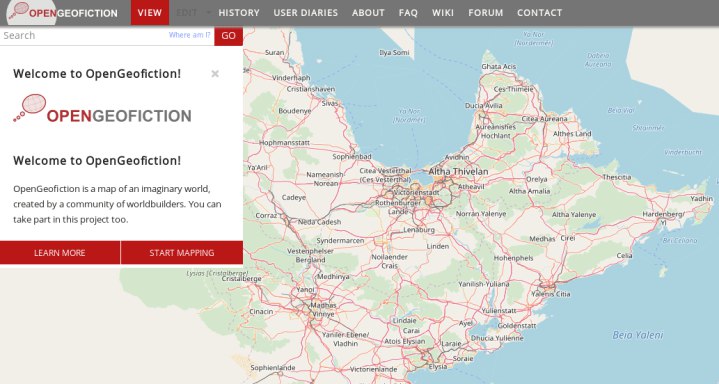
Task: Click the OpenGeofiction logo in header
Action: coord(63,12)
